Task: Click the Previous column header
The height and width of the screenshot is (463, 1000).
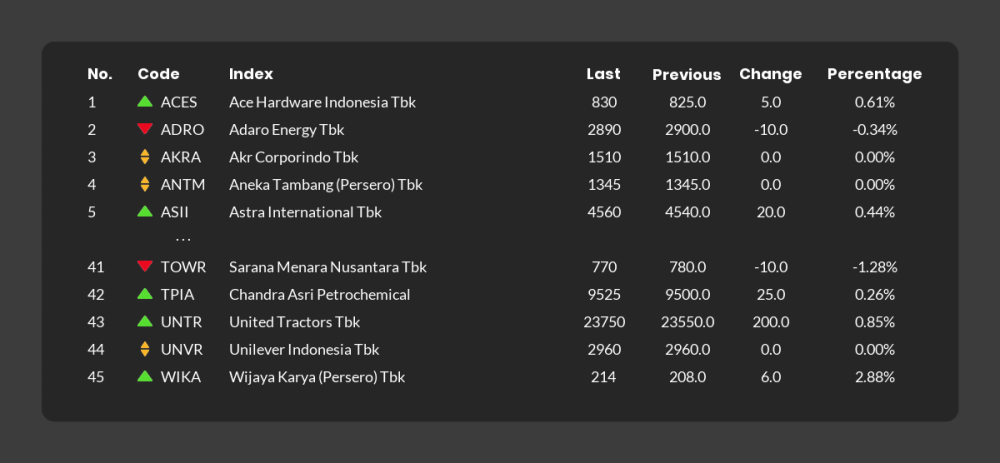Action: pyautogui.click(x=686, y=75)
